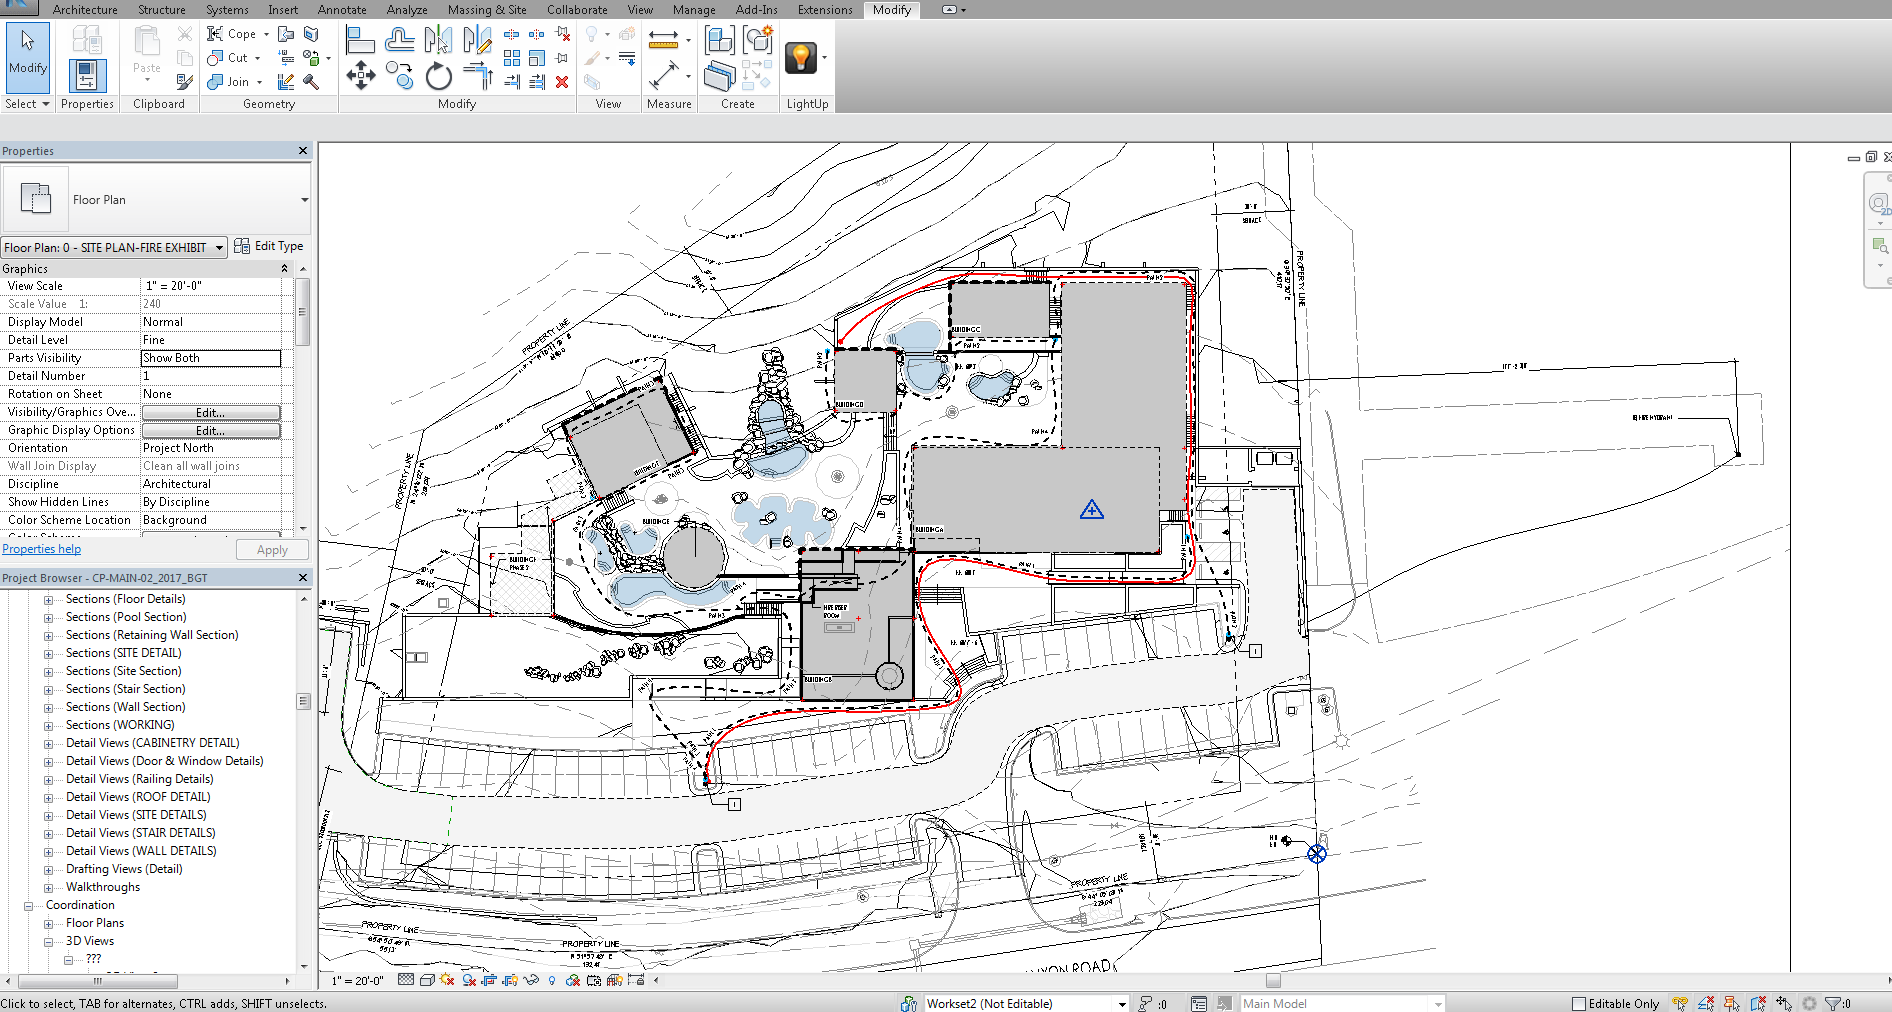
Task: Select the Align tool
Action: coord(360,40)
